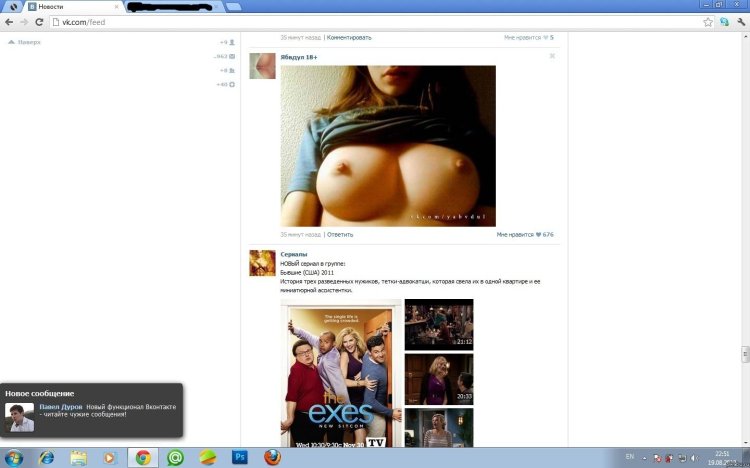
Task: Click the Windows Start button
Action: click(x=13, y=457)
